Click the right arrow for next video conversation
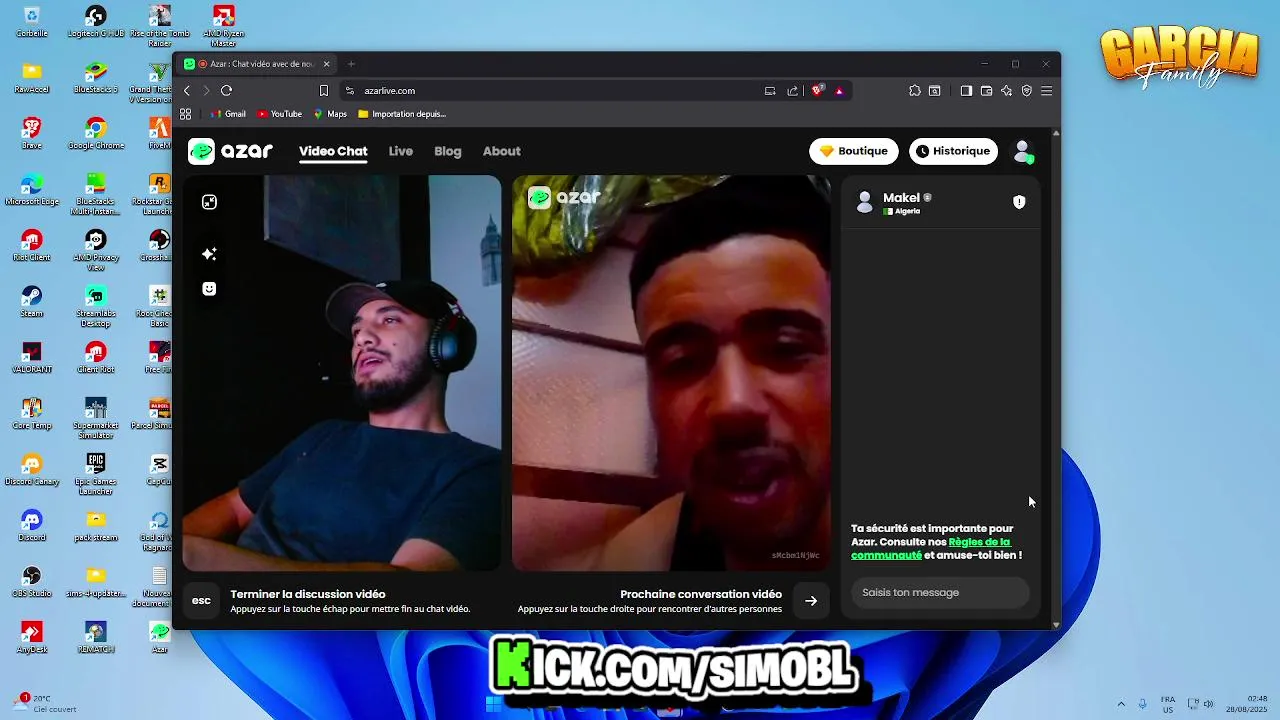This screenshot has width=1280, height=720. click(811, 601)
